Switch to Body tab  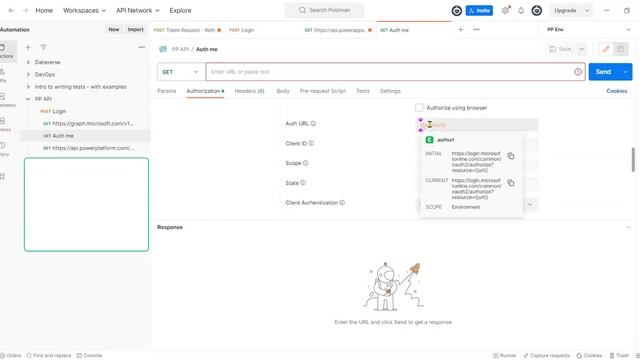283,91
